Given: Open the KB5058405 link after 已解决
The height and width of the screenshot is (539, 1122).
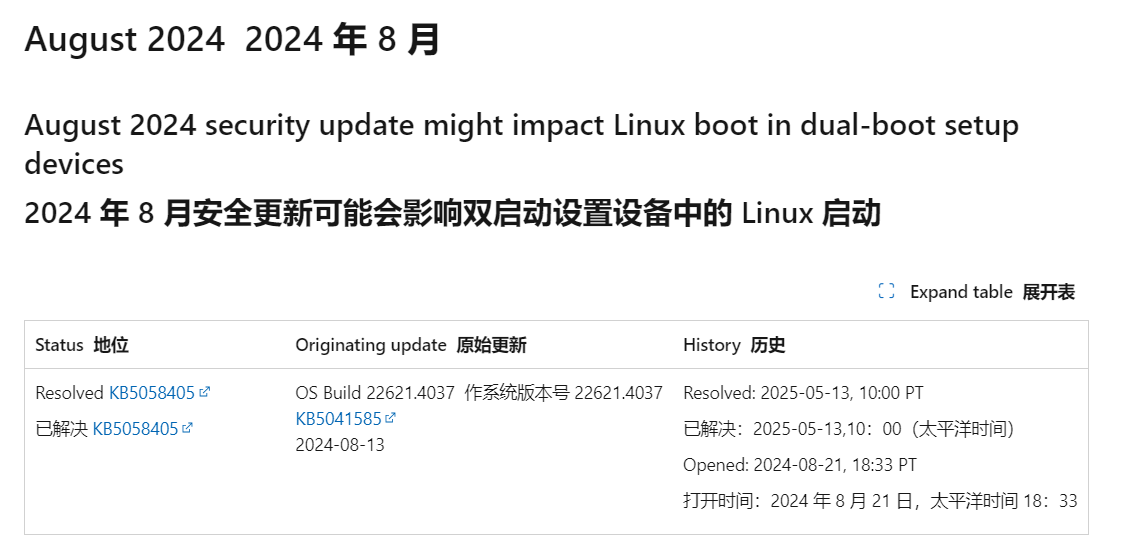Looking at the screenshot, I should pos(135,429).
